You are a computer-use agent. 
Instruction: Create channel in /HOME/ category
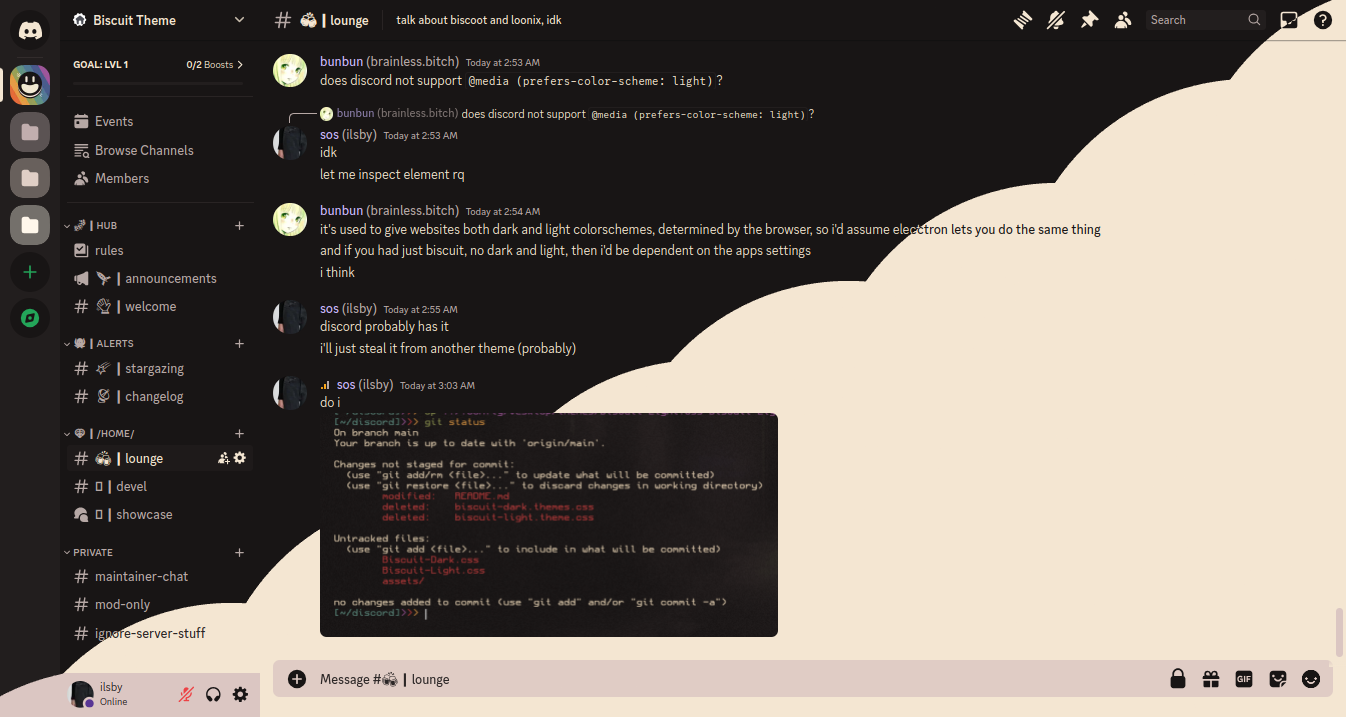239,434
